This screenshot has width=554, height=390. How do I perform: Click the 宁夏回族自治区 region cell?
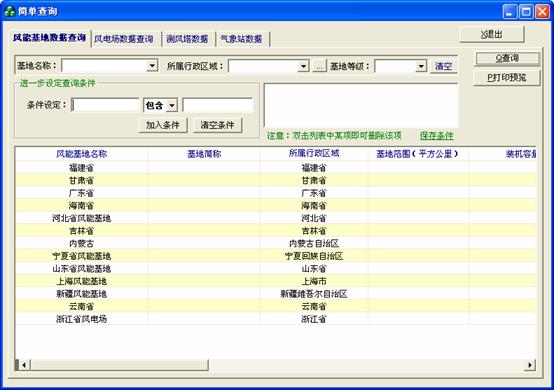point(314,256)
